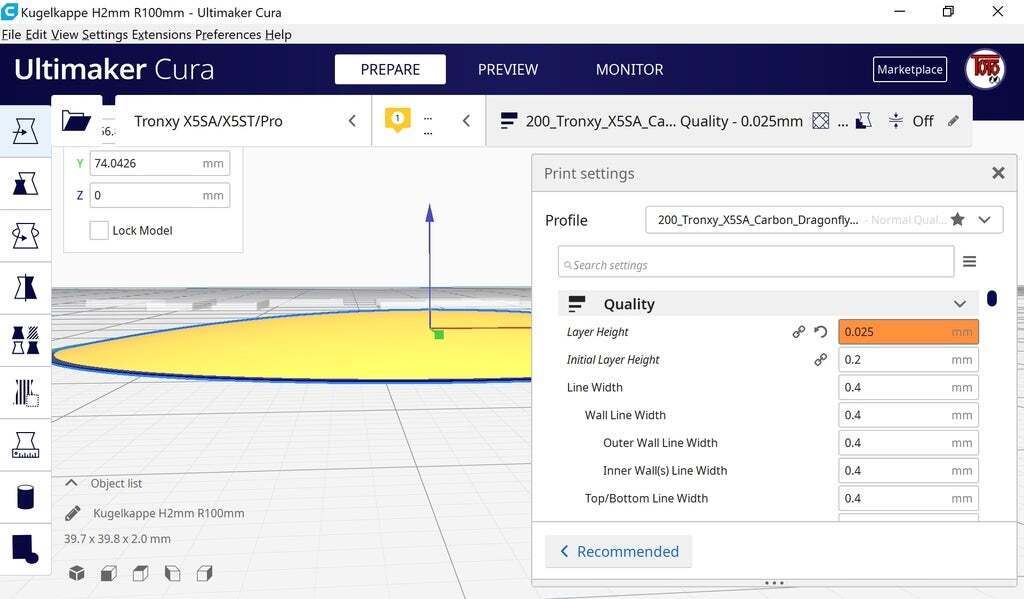Open the View menu
Screen dimensions: 1024x599
pos(65,35)
